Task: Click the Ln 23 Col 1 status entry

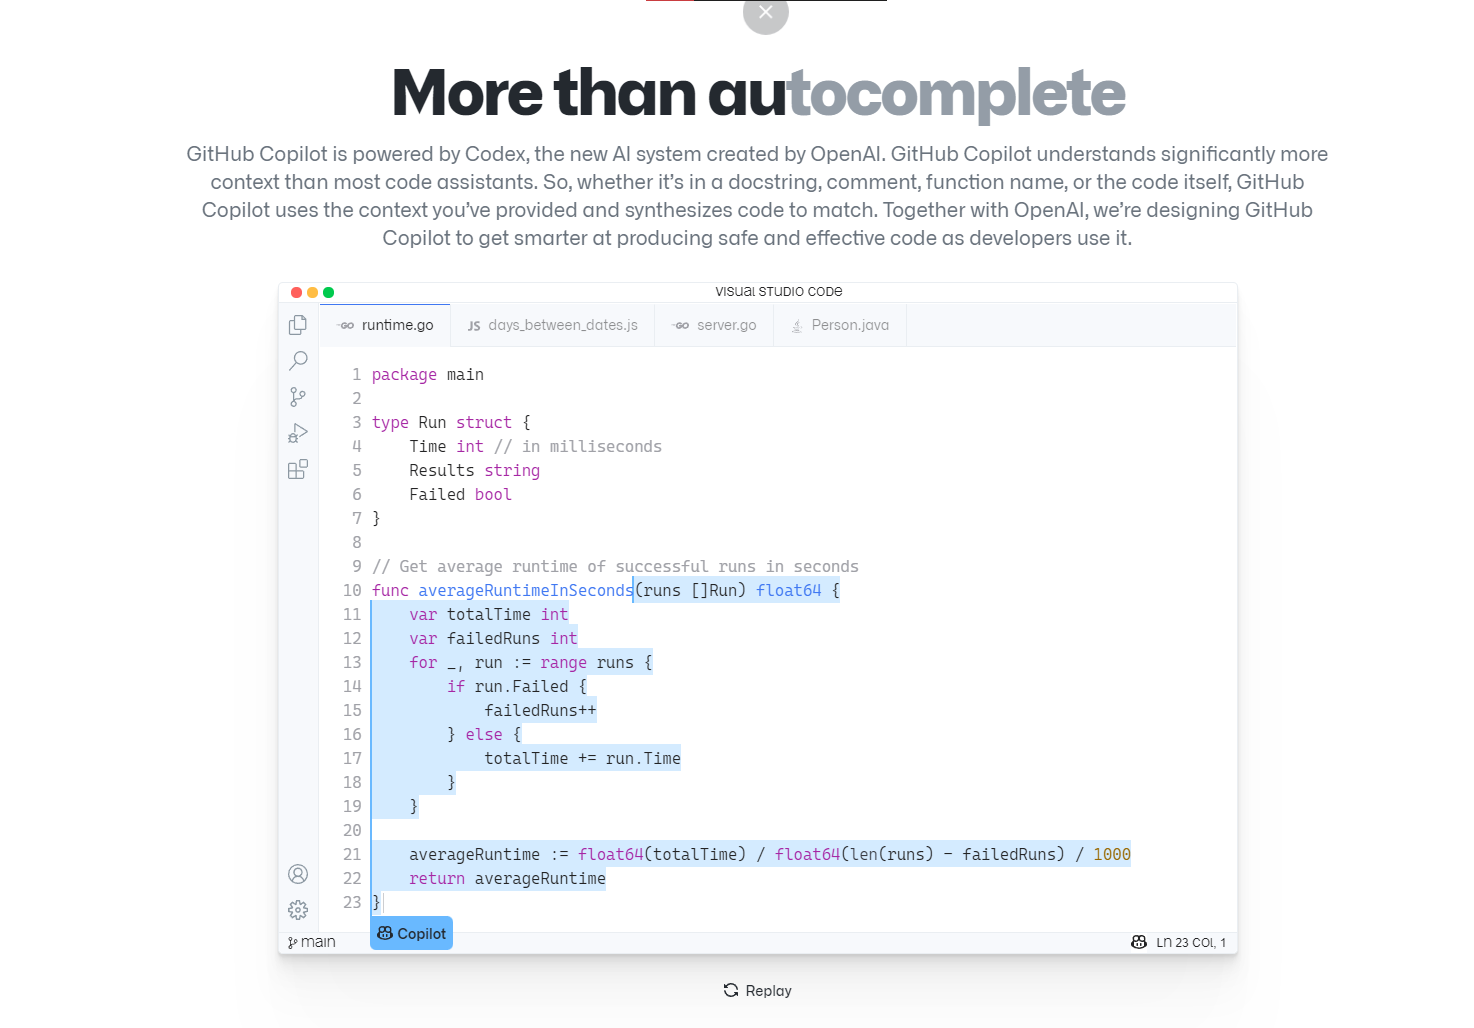Action: click(x=1191, y=942)
